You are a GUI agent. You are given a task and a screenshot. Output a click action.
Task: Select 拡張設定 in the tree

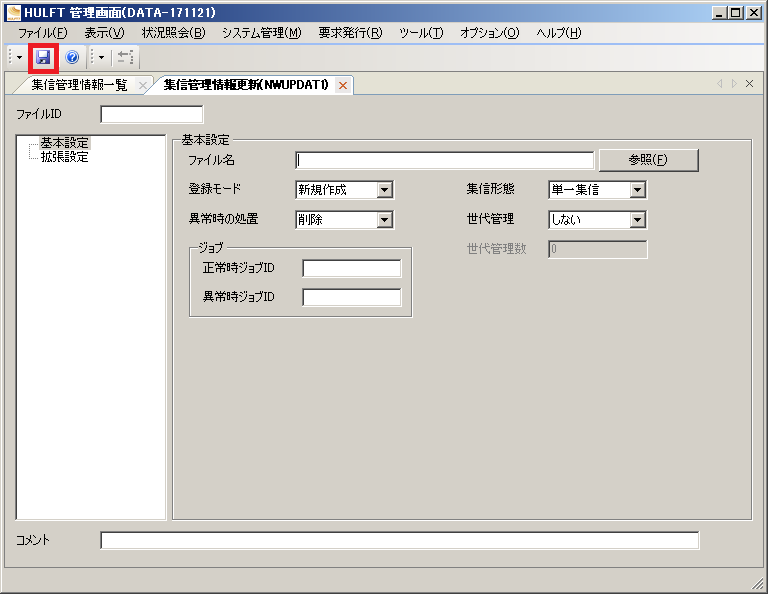pos(64,157)
